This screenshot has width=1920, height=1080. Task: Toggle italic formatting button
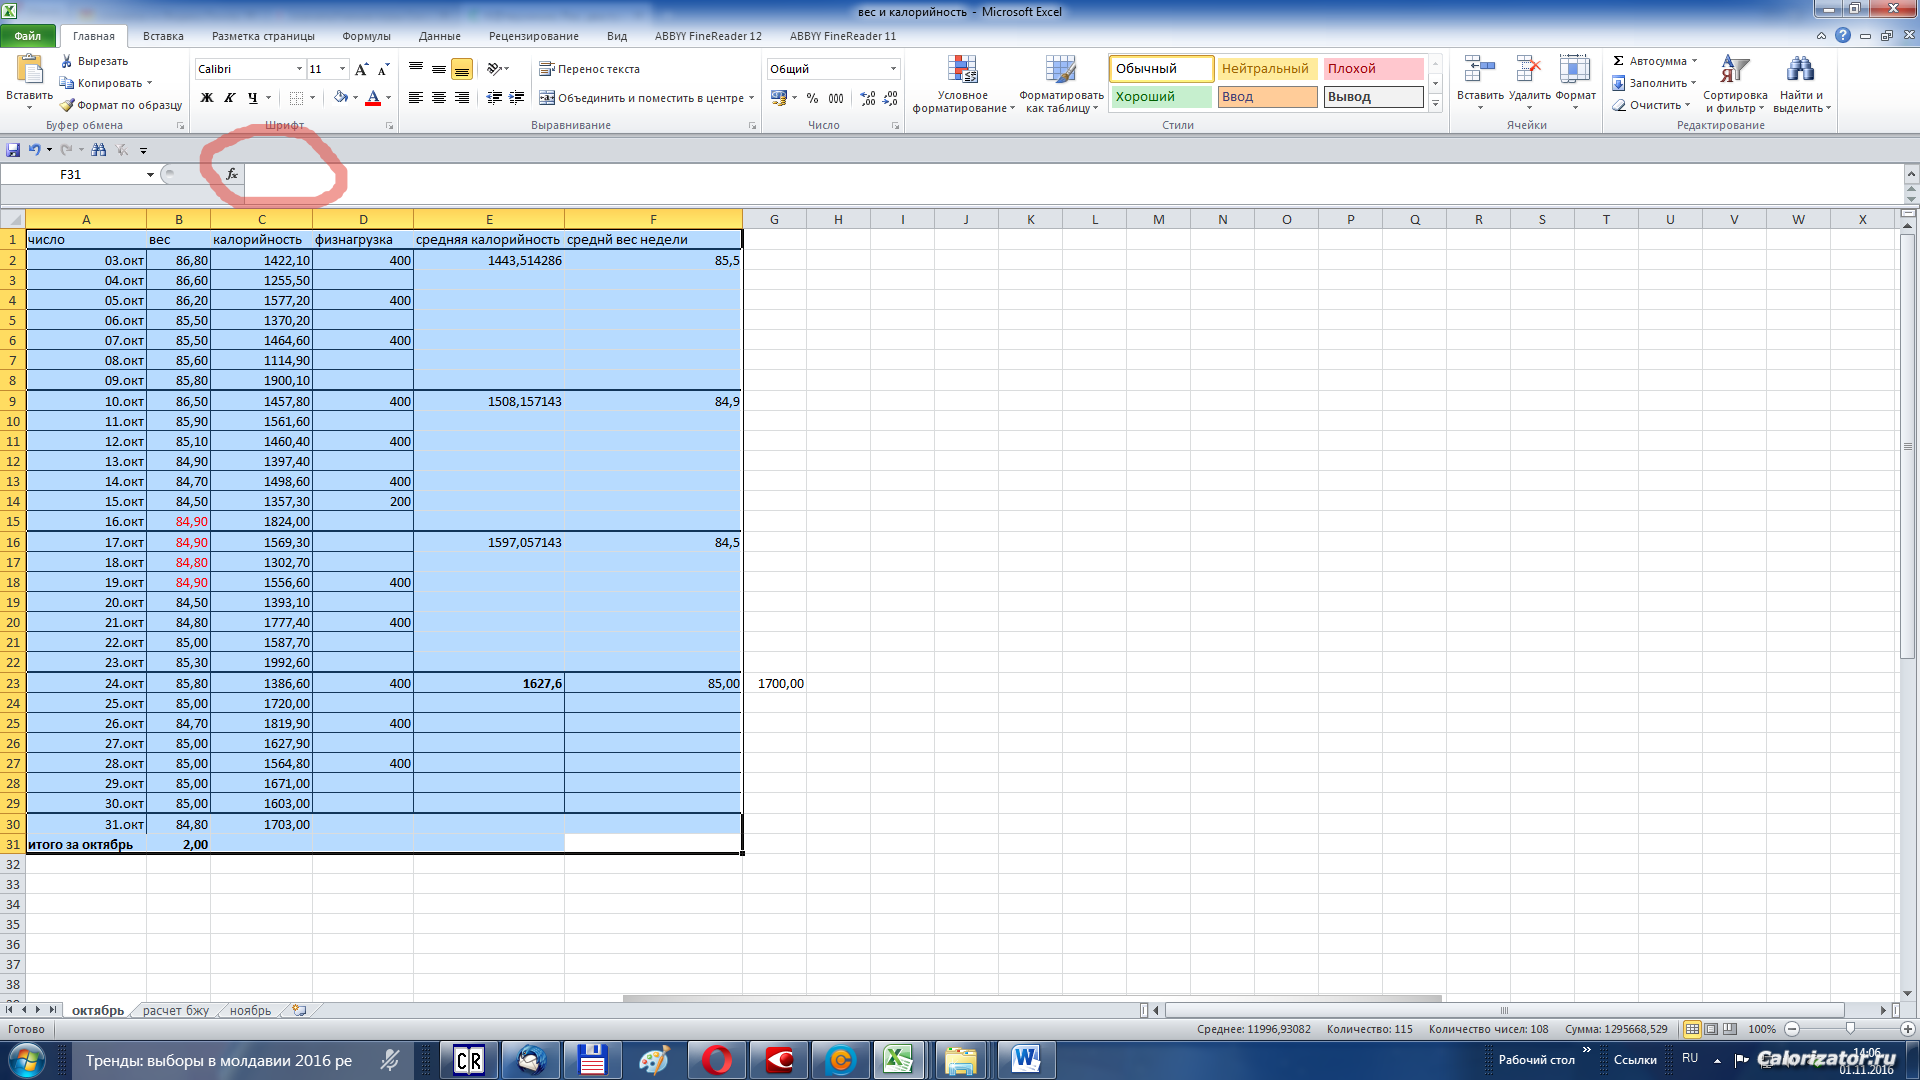[230, 98]
